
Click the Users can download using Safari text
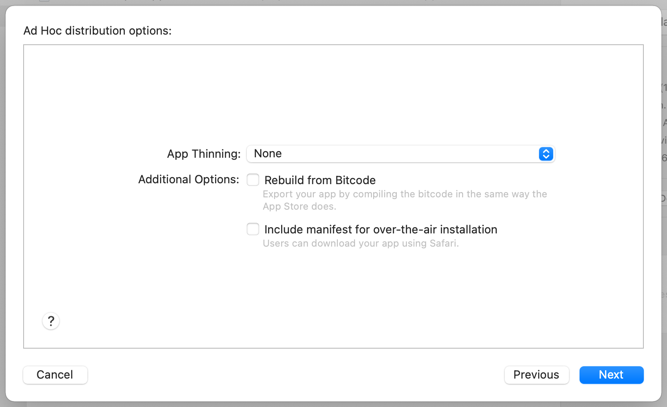[361, 243]
